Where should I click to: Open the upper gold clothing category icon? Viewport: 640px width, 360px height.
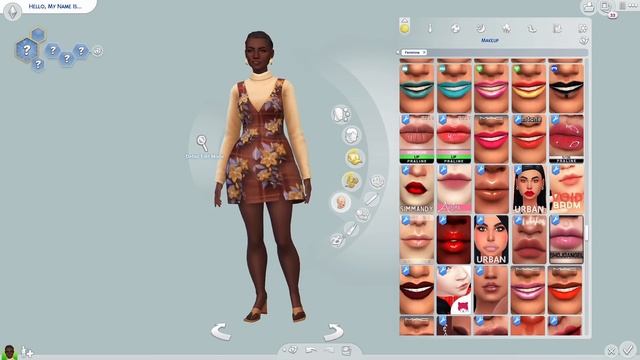(355, 157)
